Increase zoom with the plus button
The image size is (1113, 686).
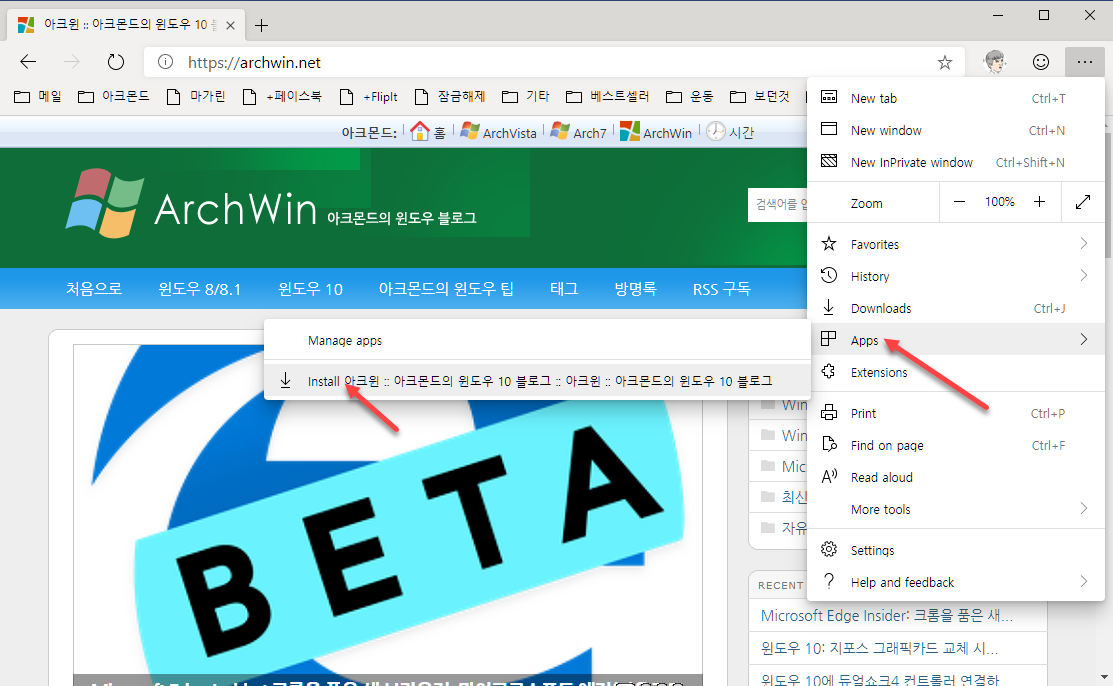[x=1039, y=202]
